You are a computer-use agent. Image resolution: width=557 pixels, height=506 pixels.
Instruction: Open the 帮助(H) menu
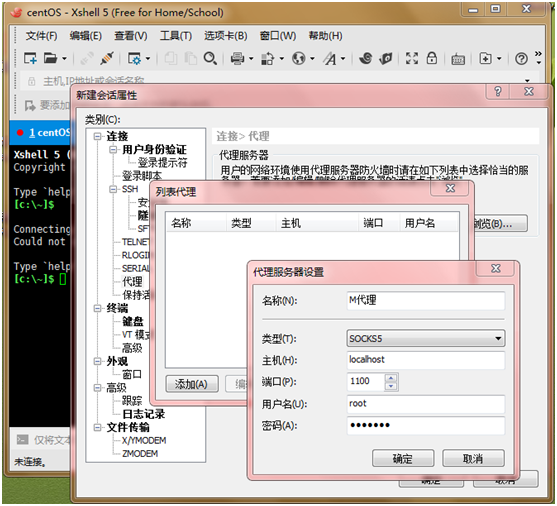pyautogui.click(x=325, y=36)
